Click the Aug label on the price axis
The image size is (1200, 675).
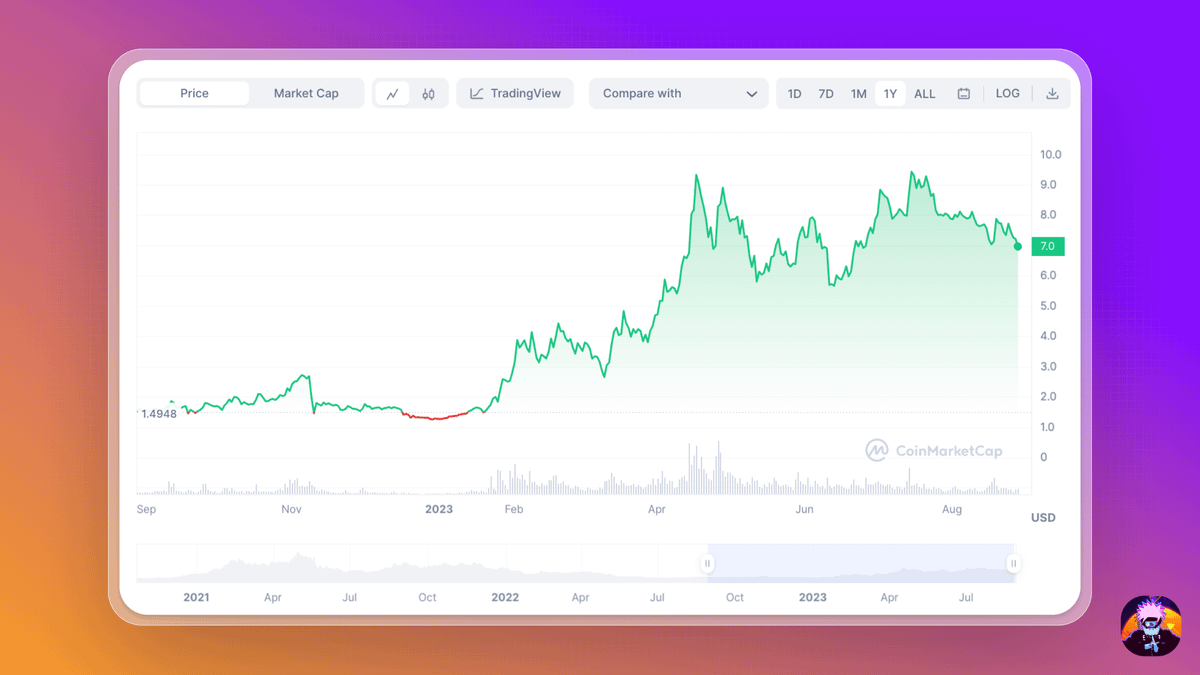click(952, 510)
